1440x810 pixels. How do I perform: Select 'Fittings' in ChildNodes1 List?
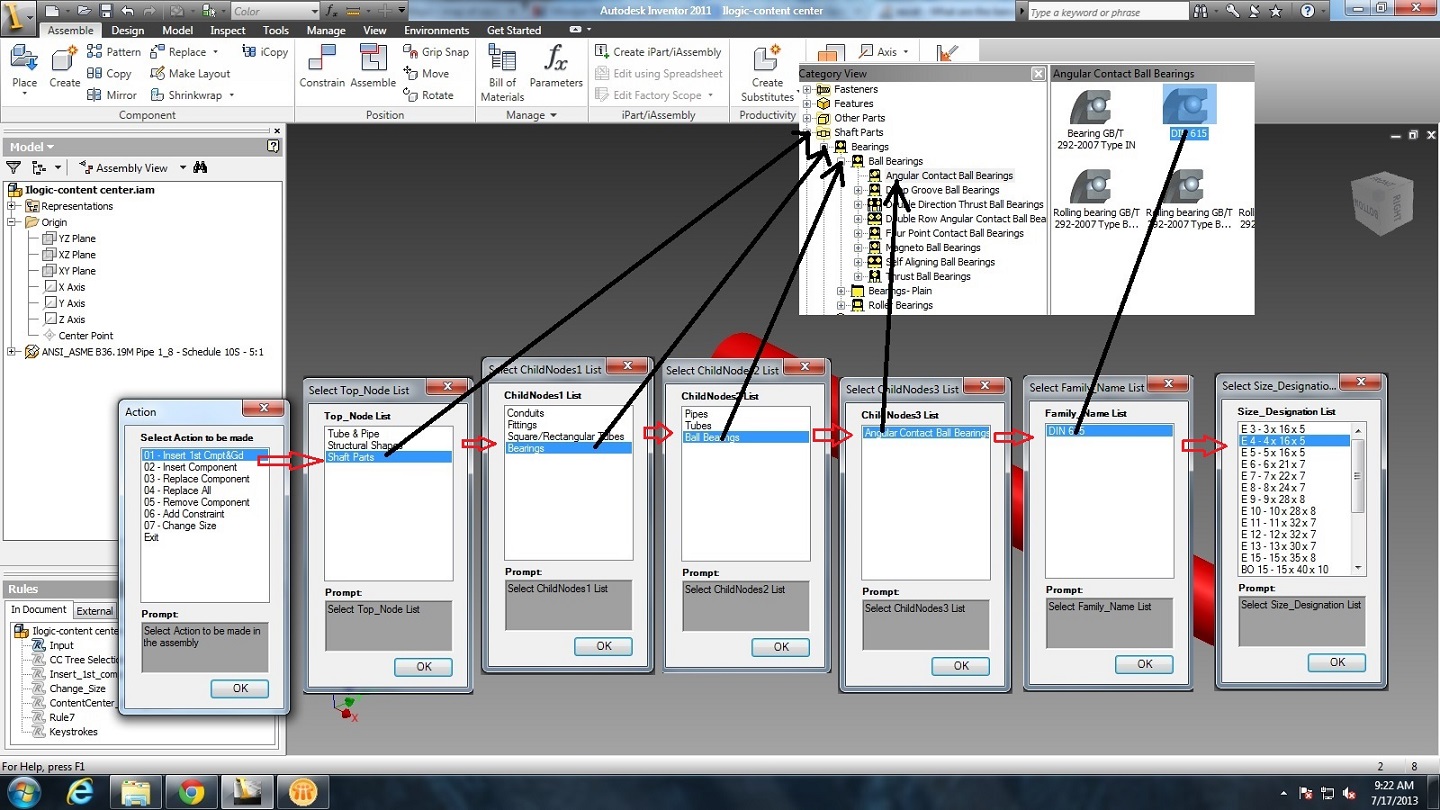[x=522, y=425]
